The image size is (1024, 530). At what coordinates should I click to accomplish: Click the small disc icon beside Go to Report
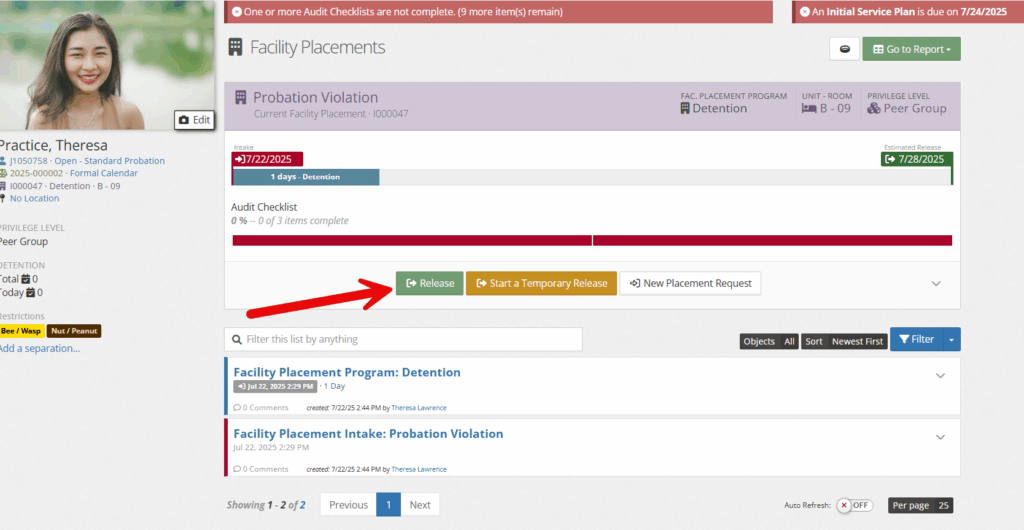click(844, 49)
